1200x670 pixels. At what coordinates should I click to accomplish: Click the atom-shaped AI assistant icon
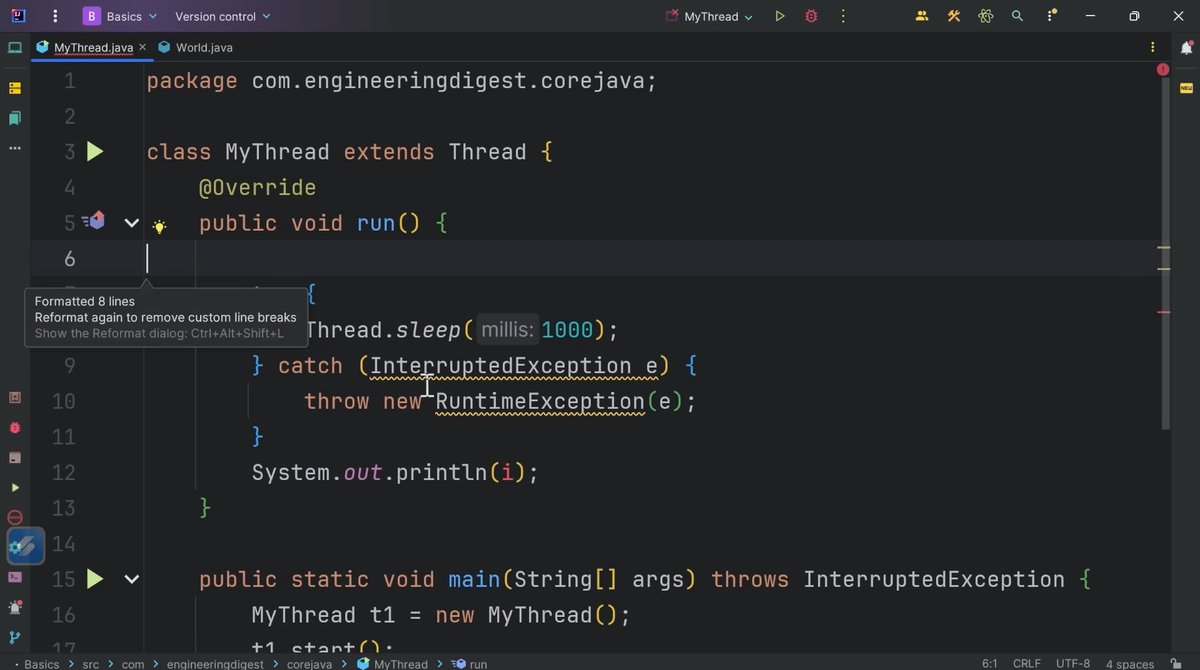[x=986, y=16]
